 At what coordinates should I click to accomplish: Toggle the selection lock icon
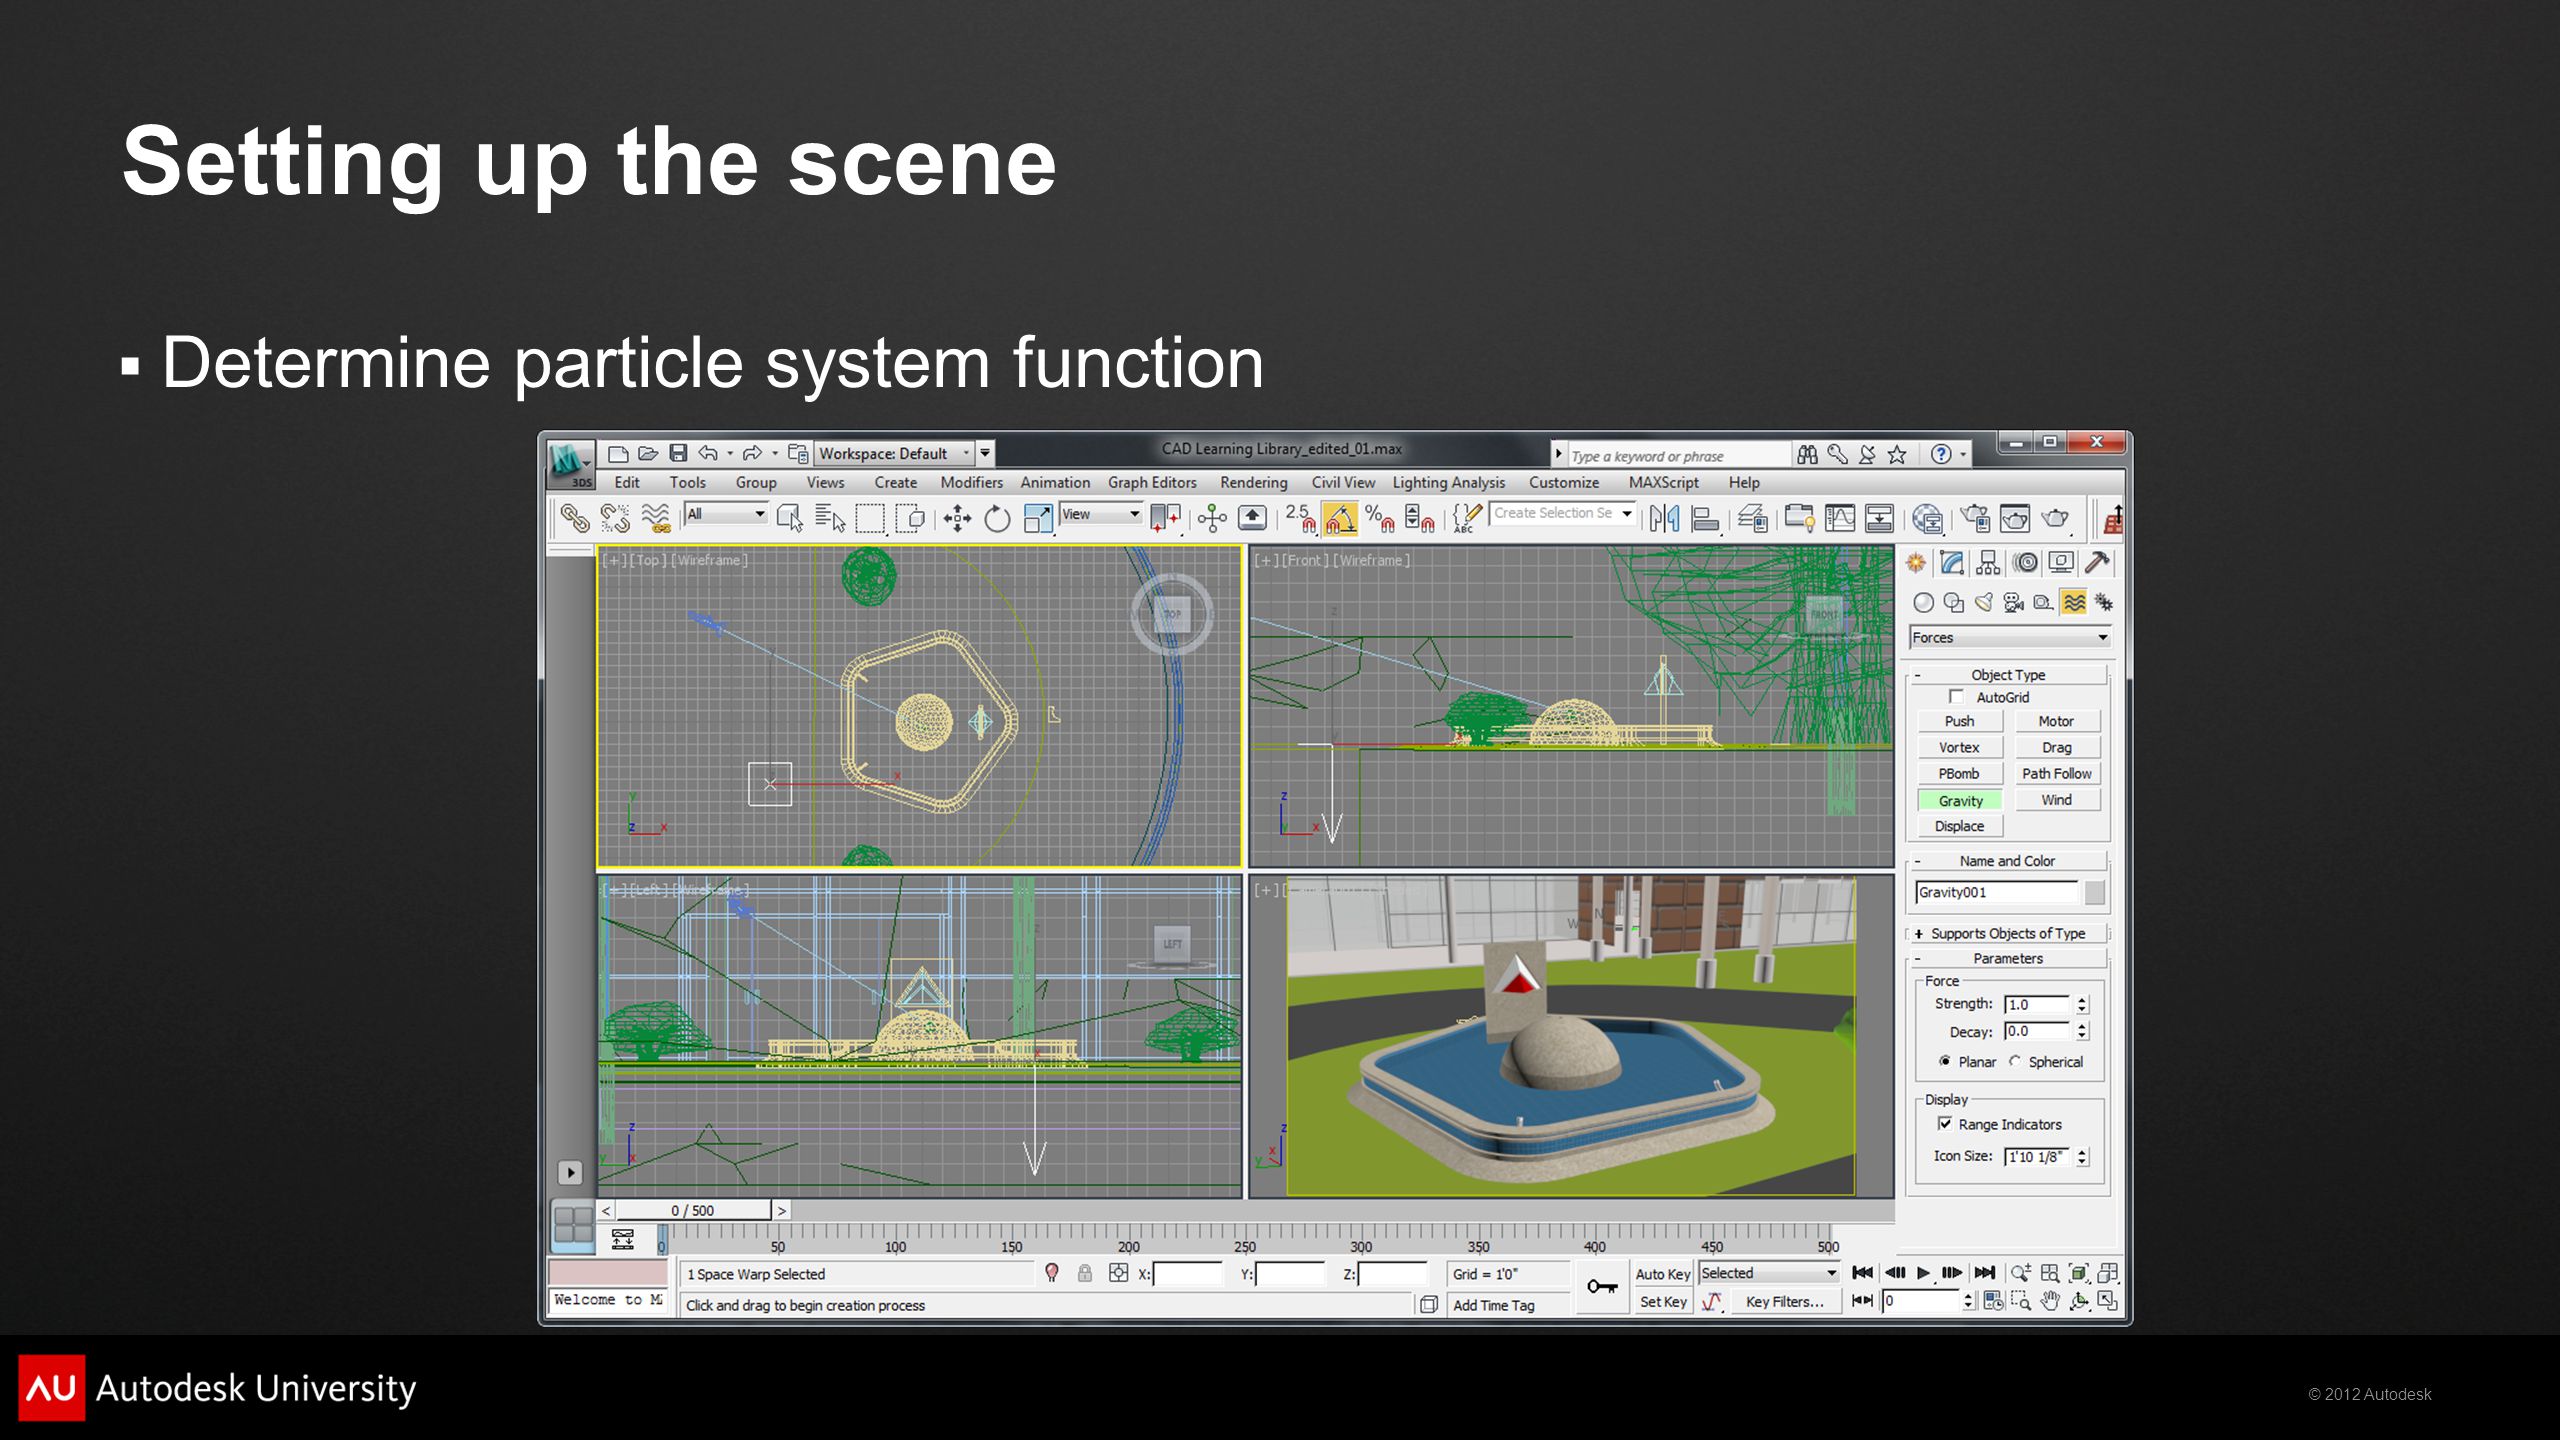(1085, 1273)
